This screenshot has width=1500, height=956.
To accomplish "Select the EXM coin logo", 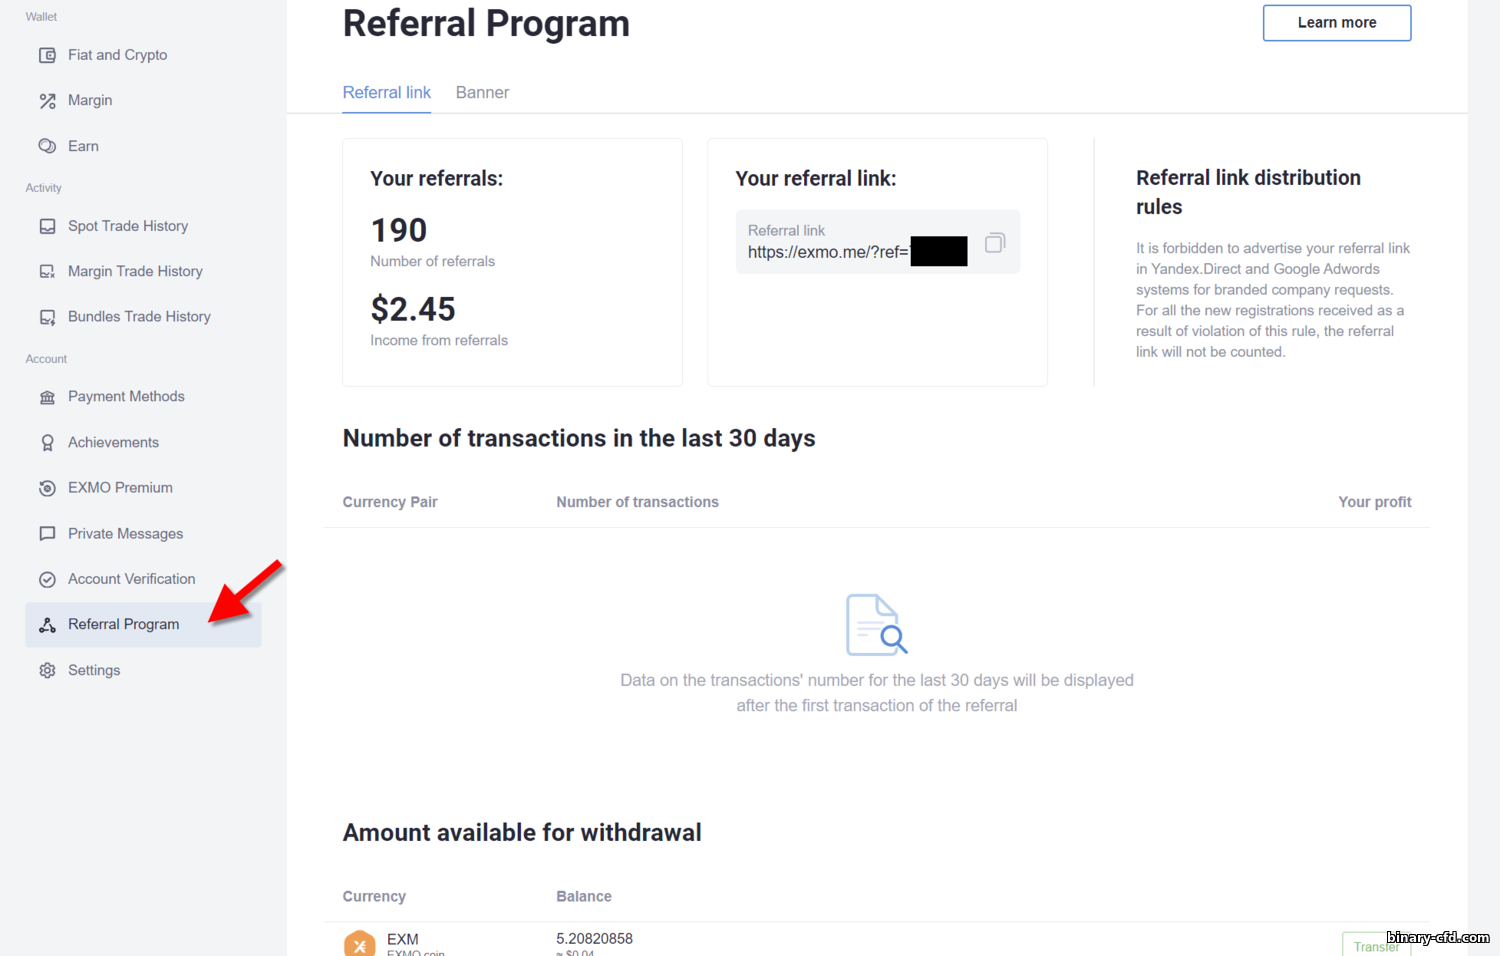I will pyautogui.click(x=360, y=944).
